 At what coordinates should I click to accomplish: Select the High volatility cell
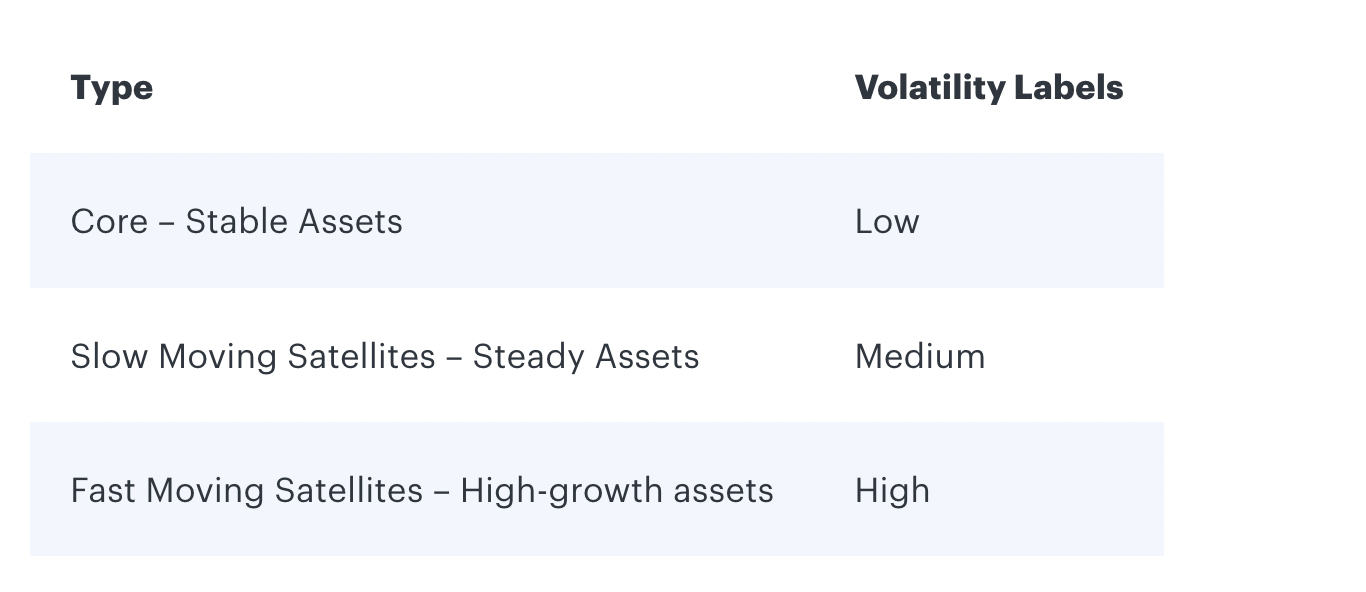[x=893, y=490]
